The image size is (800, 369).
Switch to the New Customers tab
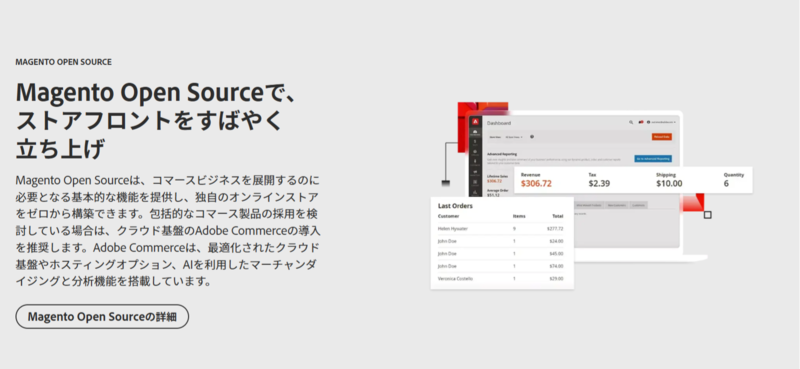617,205
